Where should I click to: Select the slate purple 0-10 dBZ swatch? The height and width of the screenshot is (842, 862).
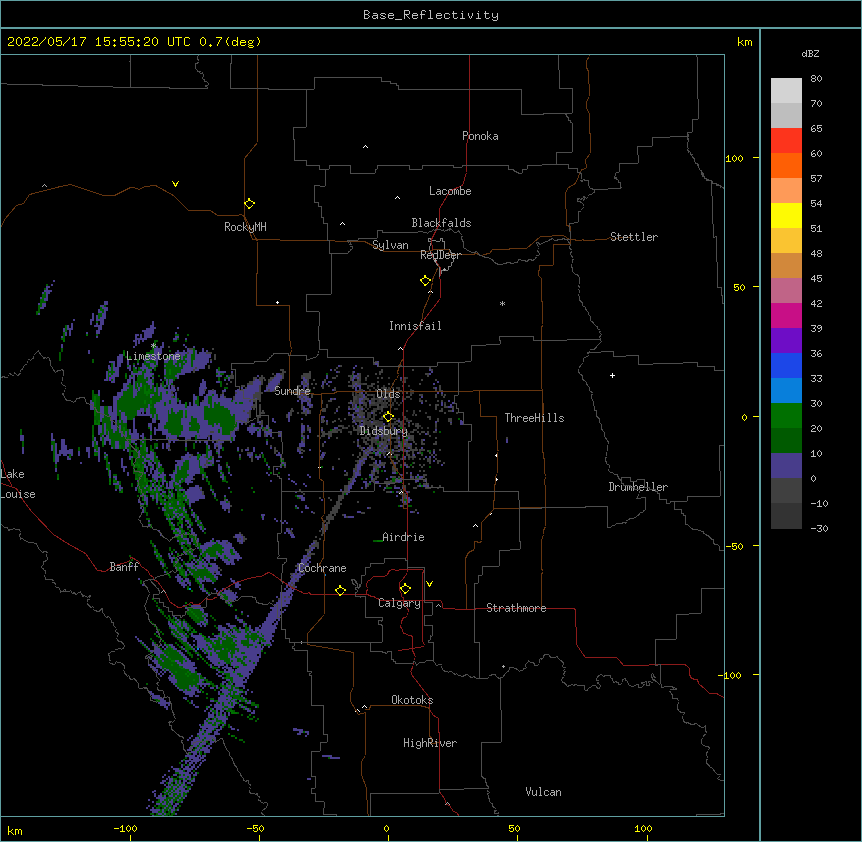click(x=786, y=465)
